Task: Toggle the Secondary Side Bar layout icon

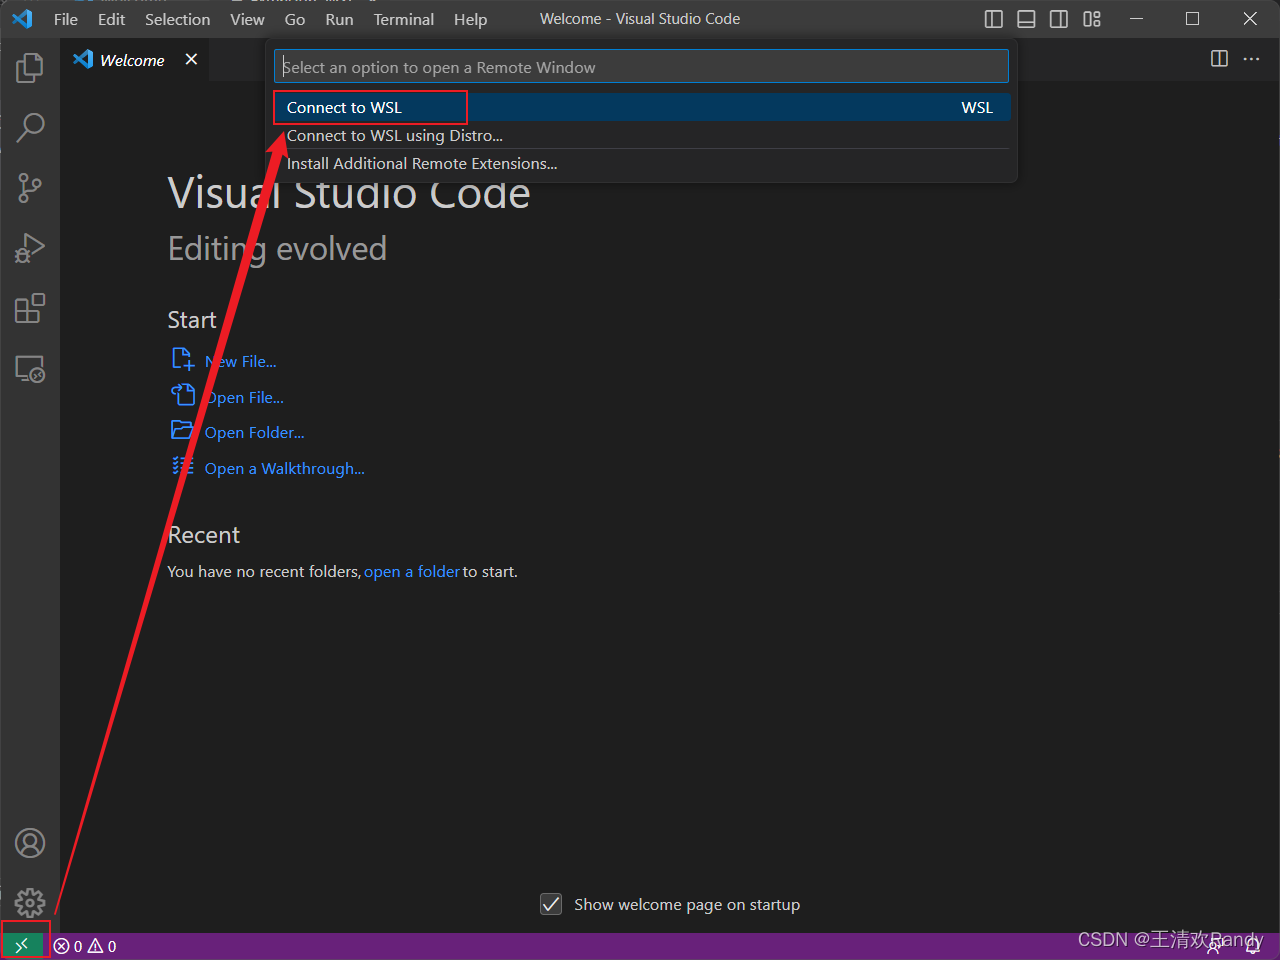Action: pyautogui.click(x=1059, y=19)
